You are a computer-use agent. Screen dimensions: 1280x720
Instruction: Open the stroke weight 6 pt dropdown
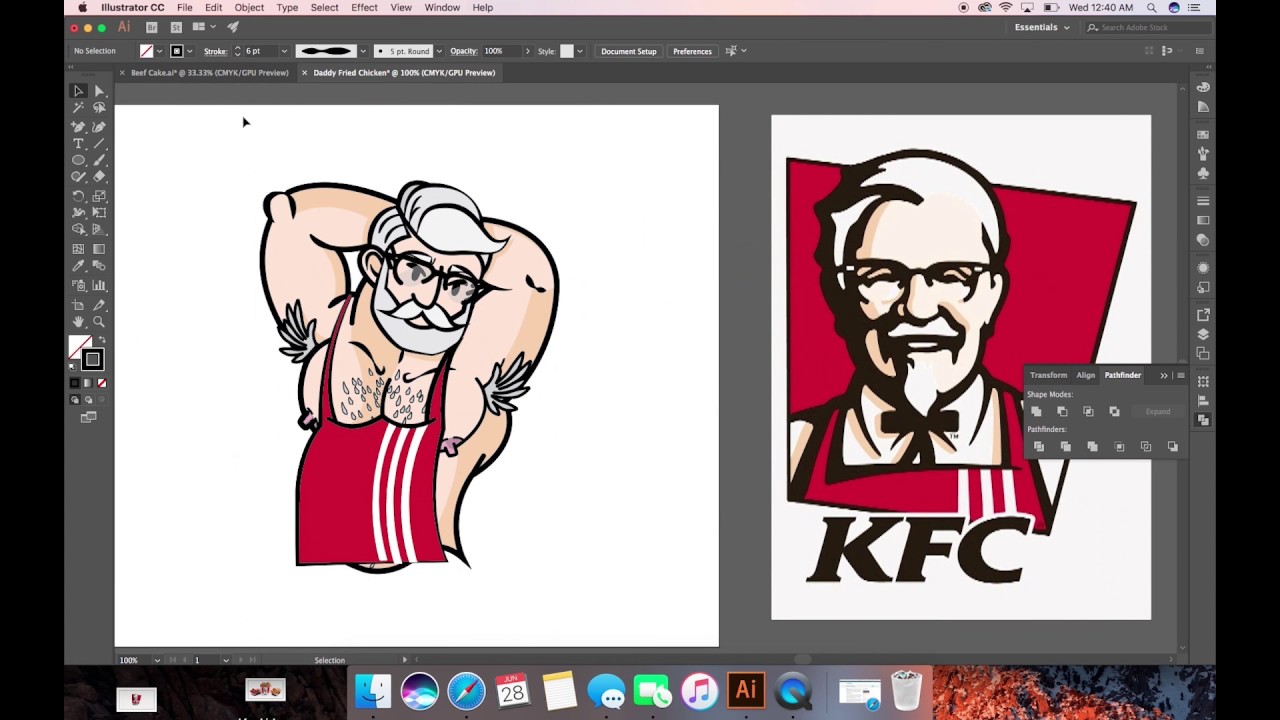pos(284,51)
